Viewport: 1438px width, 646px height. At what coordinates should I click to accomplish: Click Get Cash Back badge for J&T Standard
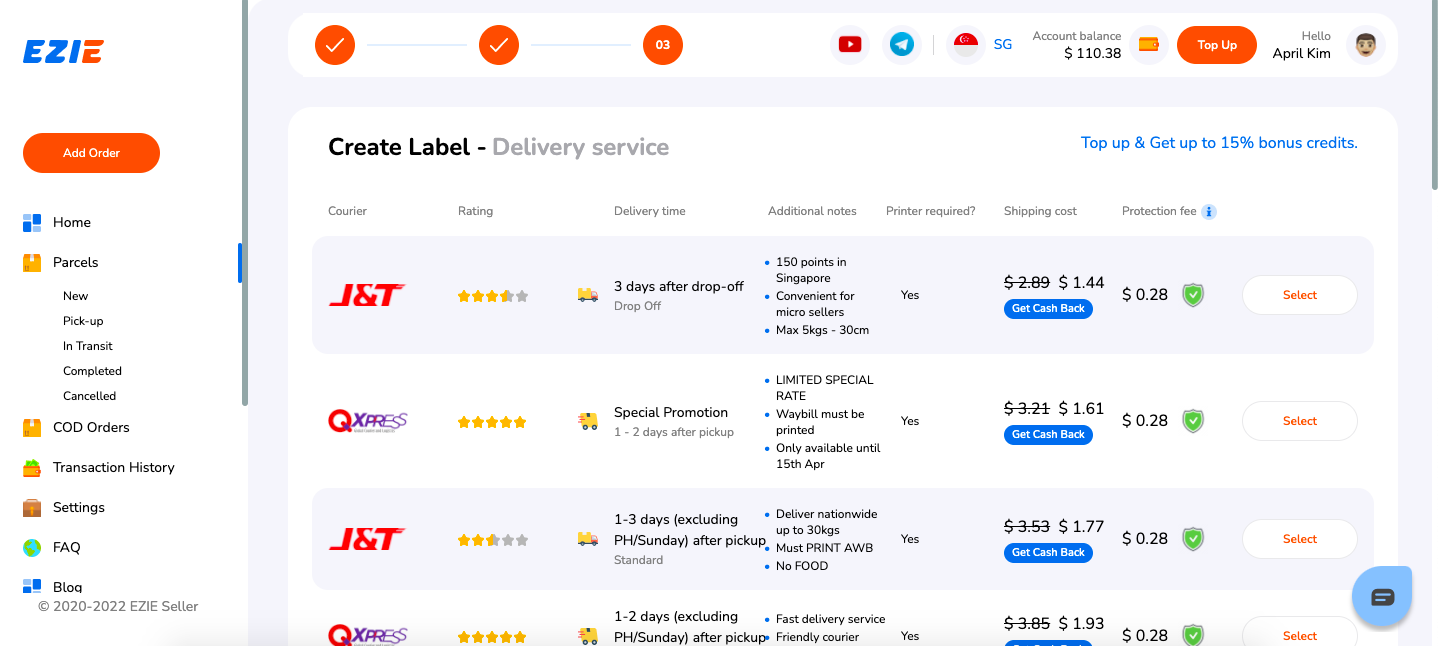(1048, 553)
